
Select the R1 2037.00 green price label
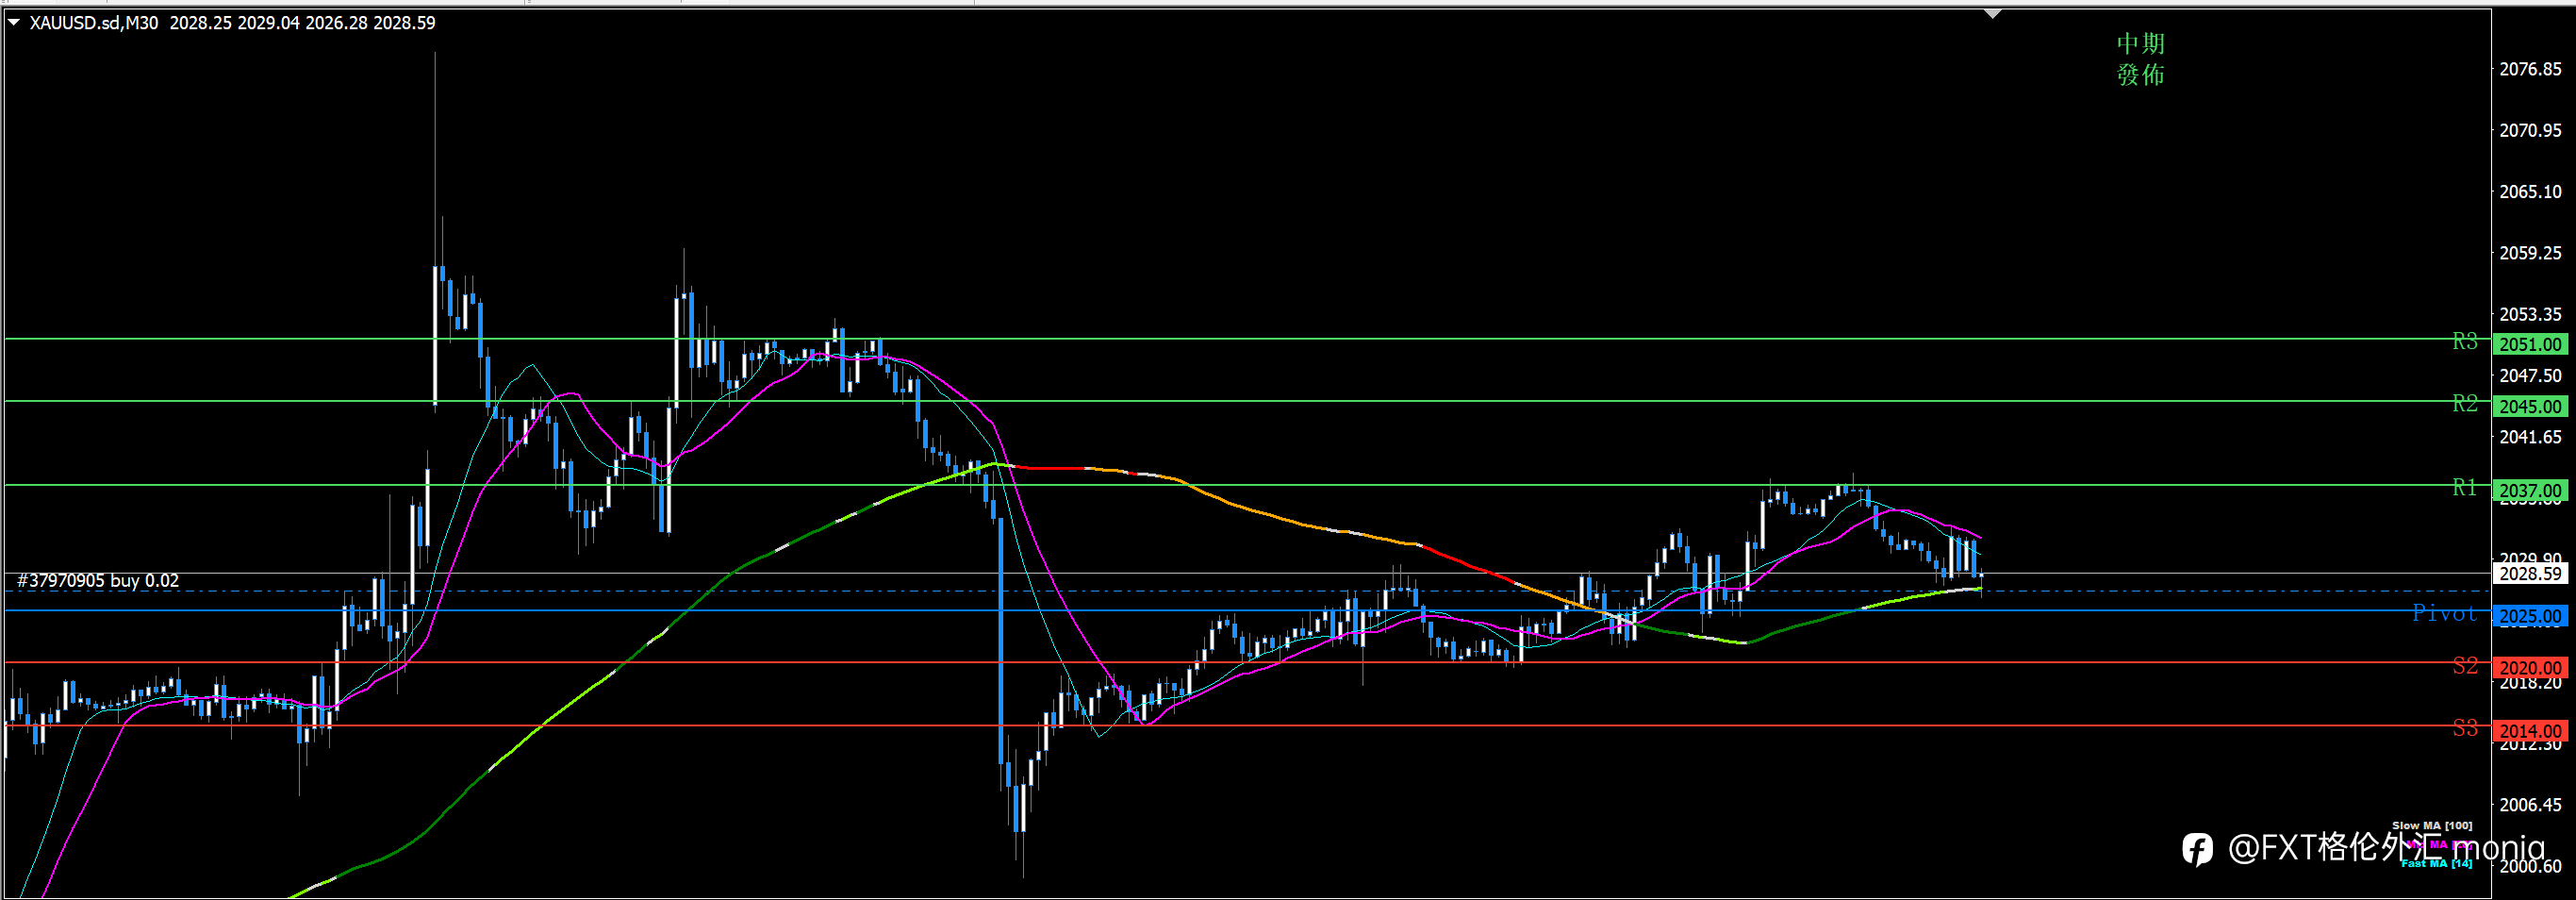[2530, 490]
